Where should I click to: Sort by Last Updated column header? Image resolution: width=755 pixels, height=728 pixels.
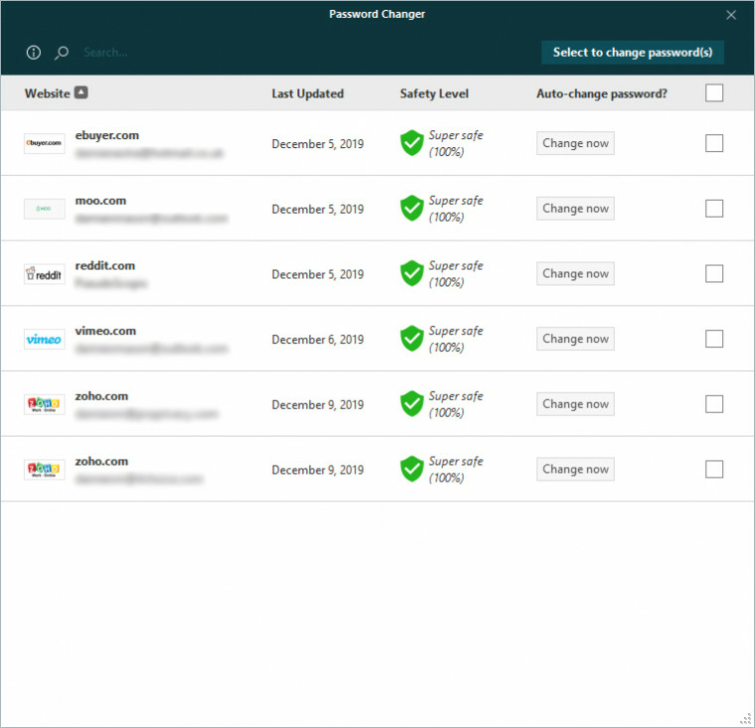click(308, 93)
